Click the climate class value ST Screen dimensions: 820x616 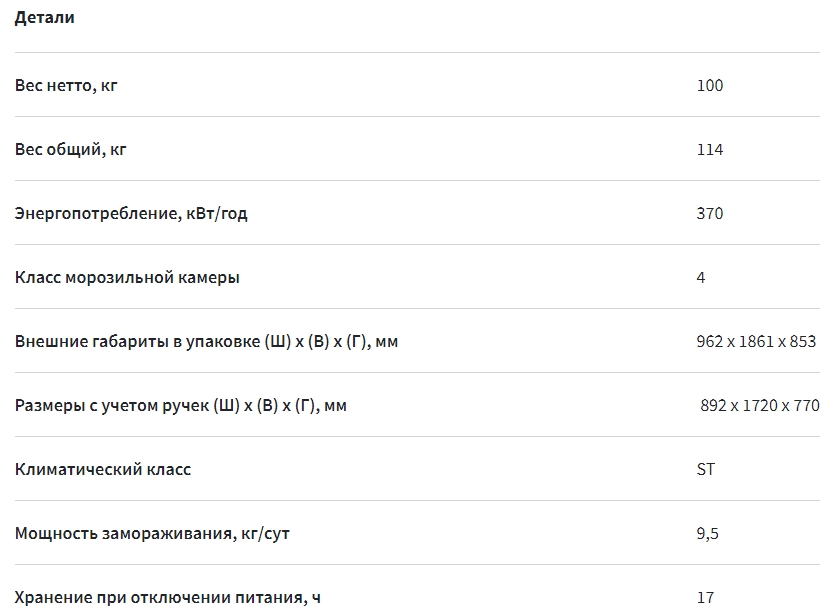coord(706,469)
